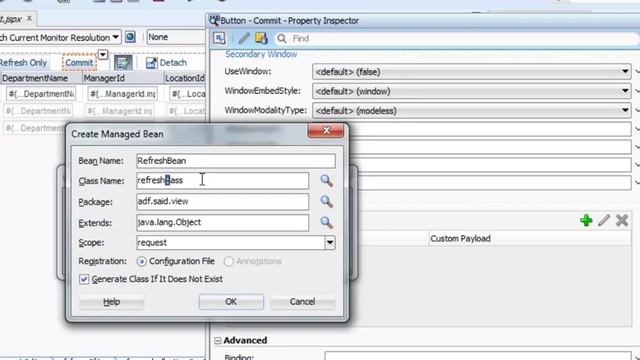Add a new entry with the green plus
The width and height of the screenshot is (640, 360).
click(586, 220)
